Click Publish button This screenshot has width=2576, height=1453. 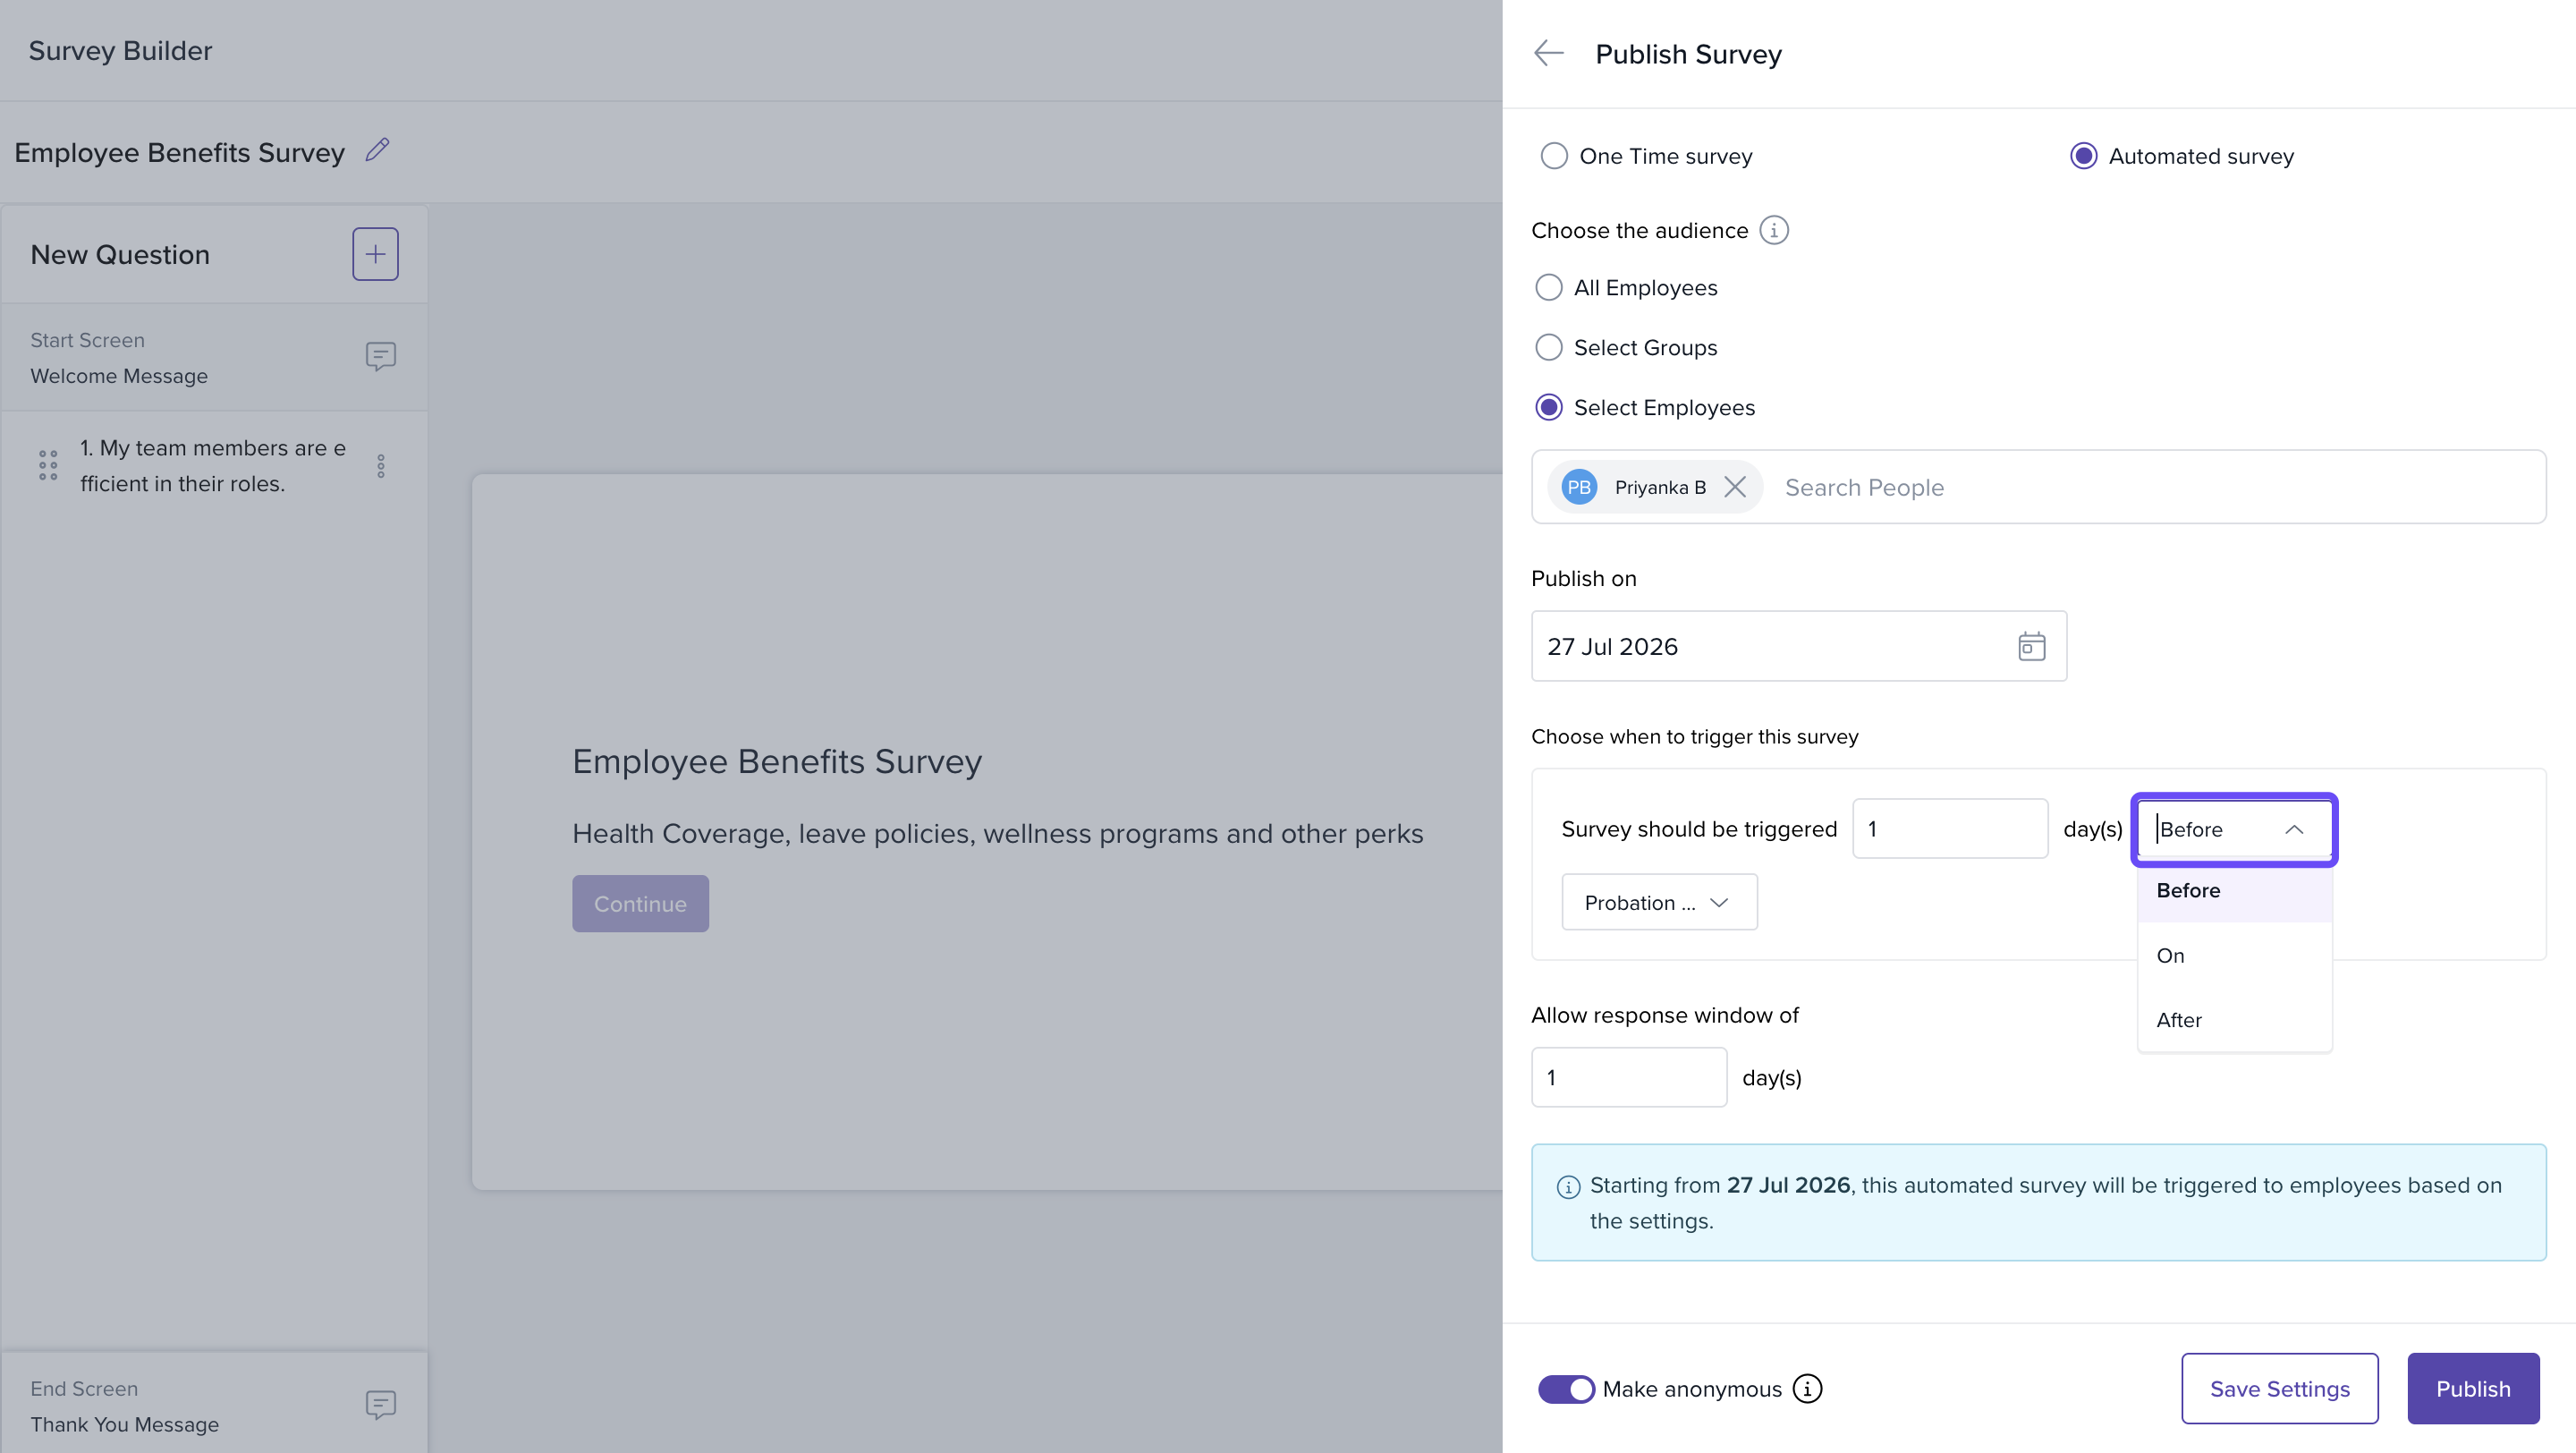[x=2472, y=1389]
